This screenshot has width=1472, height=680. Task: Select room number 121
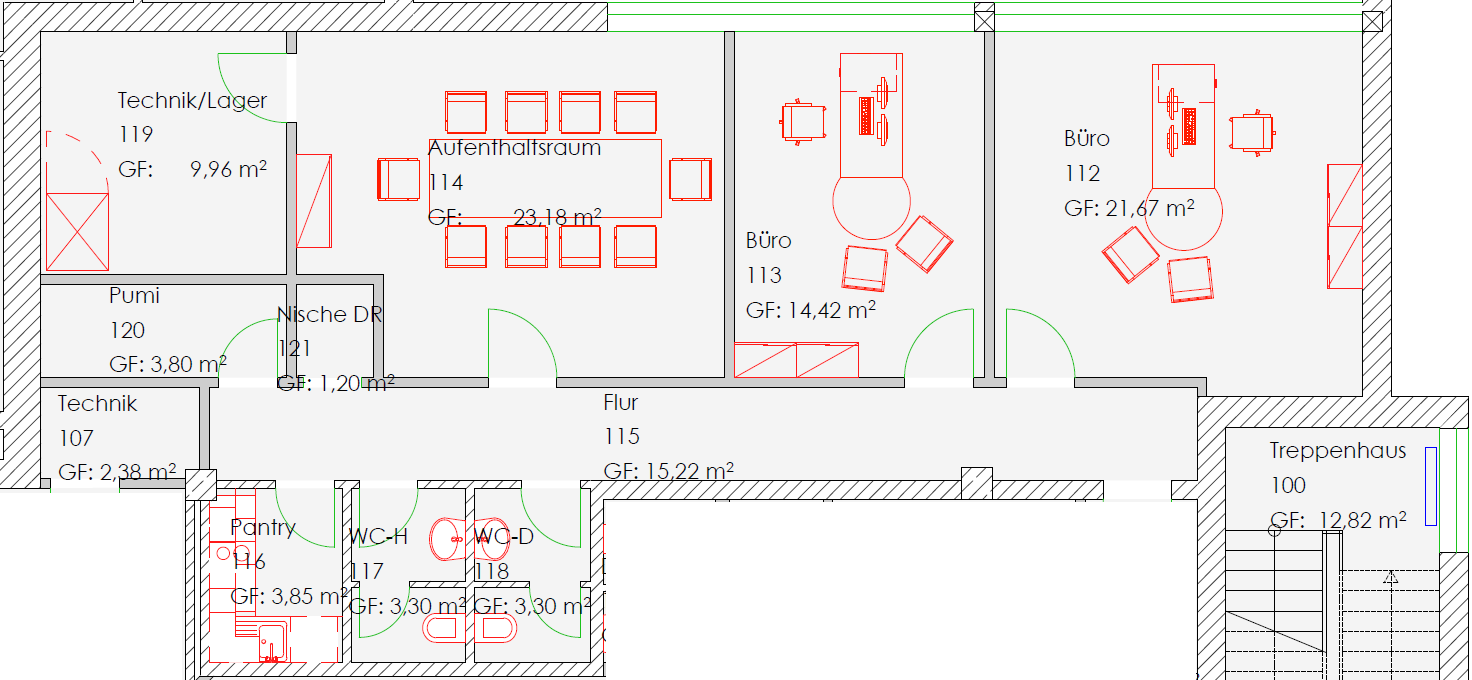pos(294,349)
